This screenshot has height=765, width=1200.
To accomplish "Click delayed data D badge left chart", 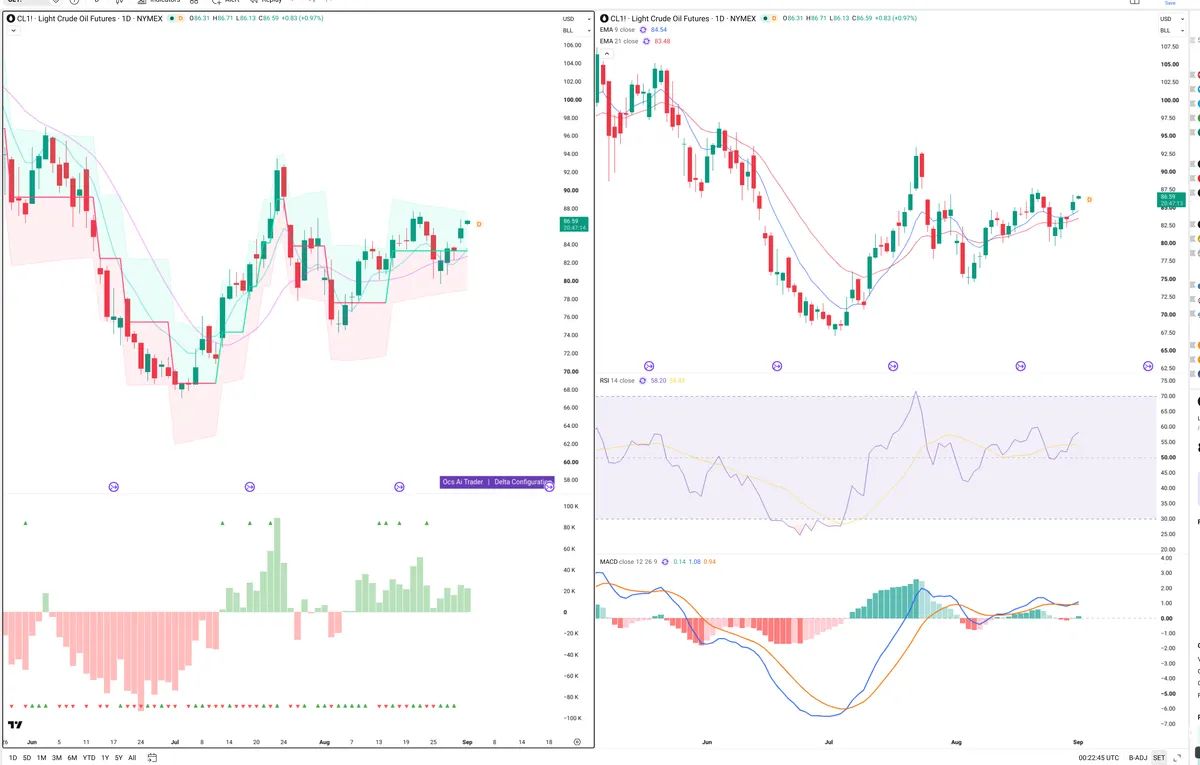I will pyautogui.click(x=179, y=18).
